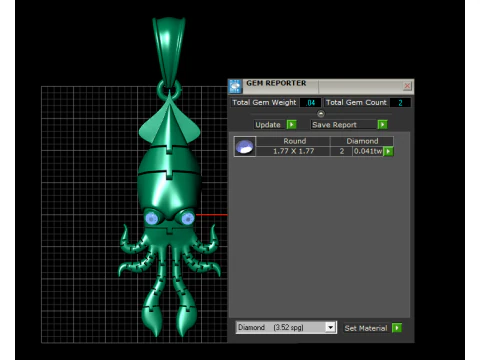480x360 pixels.
Task: Select the round gem thumbnail
Action: pos(245,146)
